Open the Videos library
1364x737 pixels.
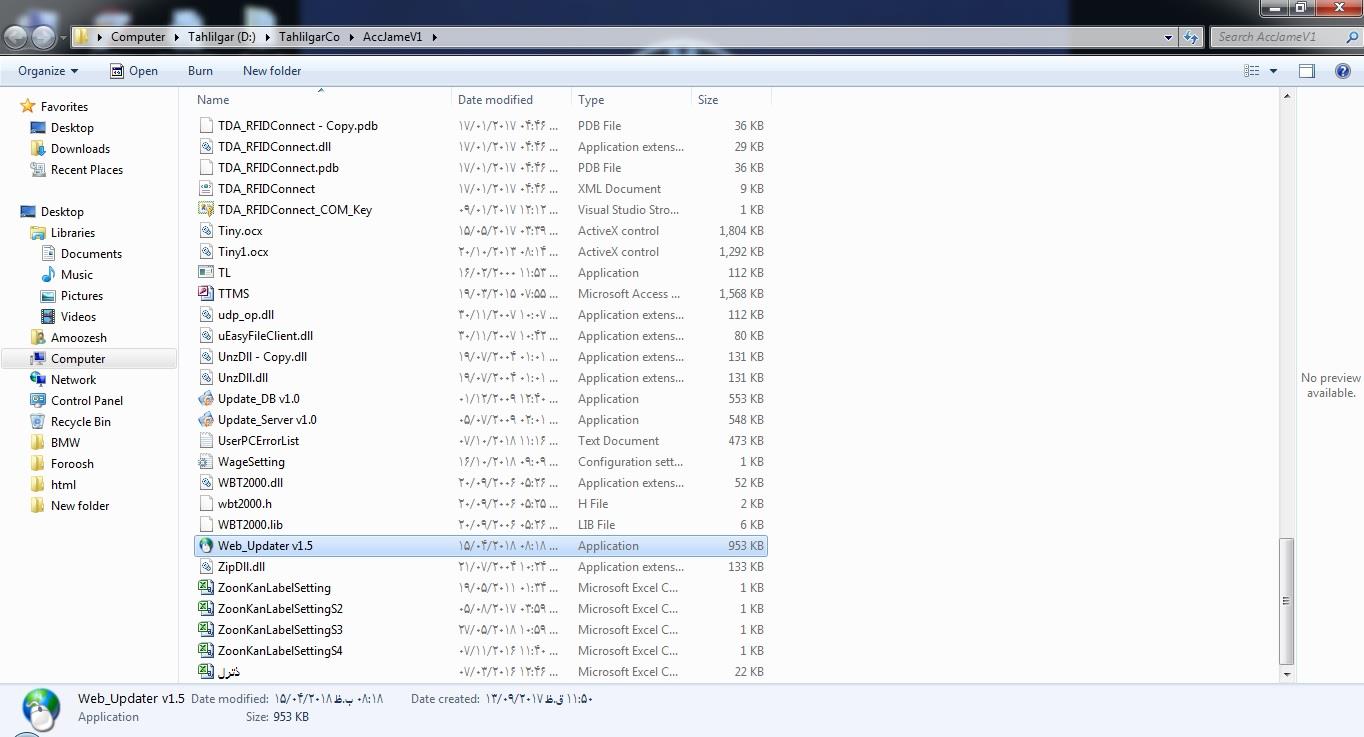(78, 317)
